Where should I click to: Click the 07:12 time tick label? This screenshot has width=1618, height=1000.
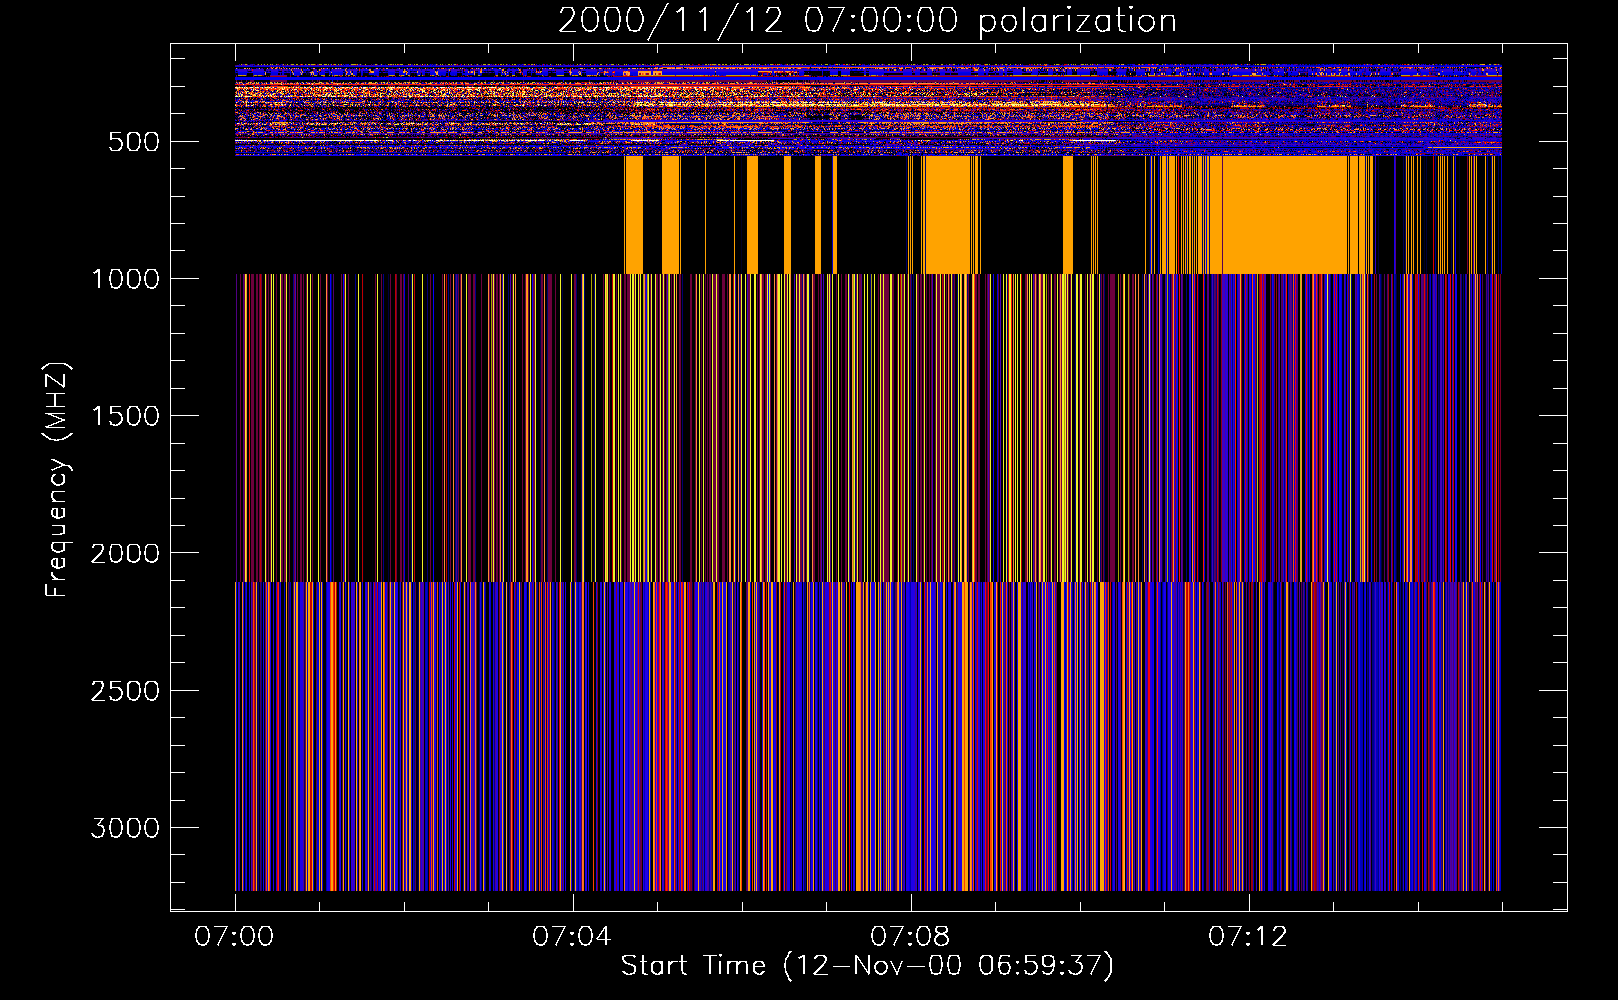(1248, 937)
